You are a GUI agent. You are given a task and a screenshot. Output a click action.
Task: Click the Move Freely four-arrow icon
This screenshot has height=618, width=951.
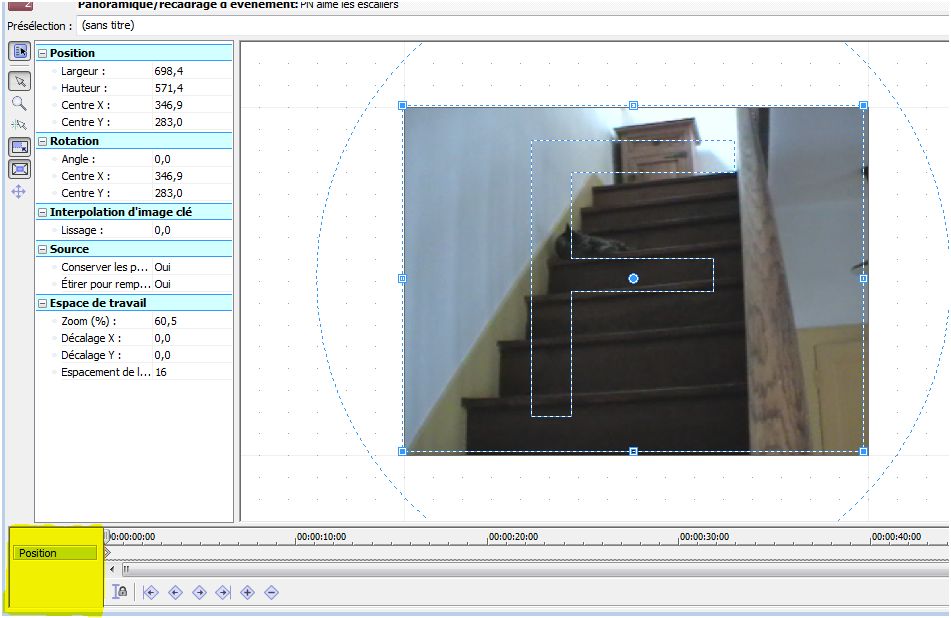tap(19, 192)
